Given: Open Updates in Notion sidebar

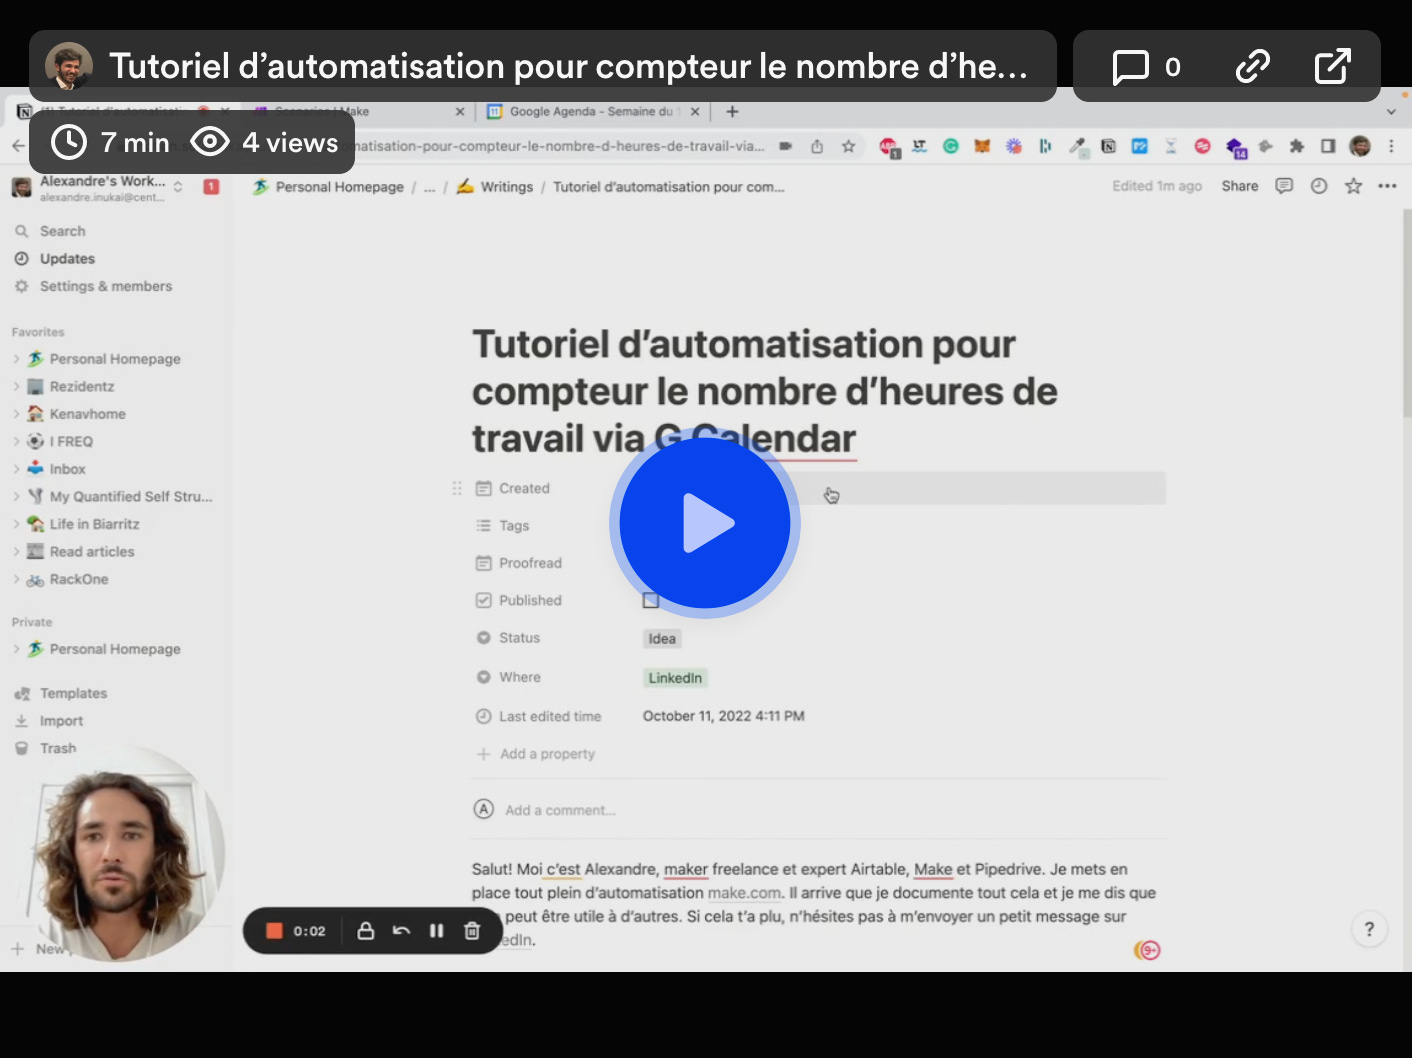Looking at the screenshot, I should [x=67, y=259].
